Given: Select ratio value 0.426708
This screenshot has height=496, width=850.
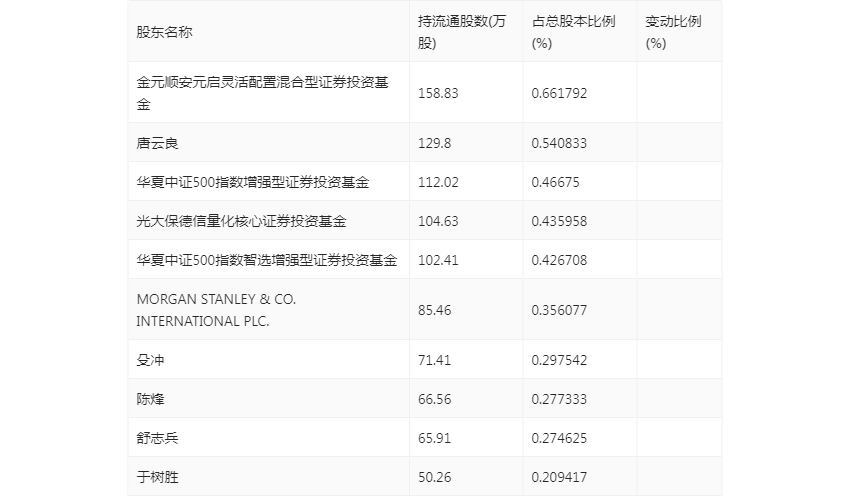Looking at the screenshot, I should click(x=559, y=260).
